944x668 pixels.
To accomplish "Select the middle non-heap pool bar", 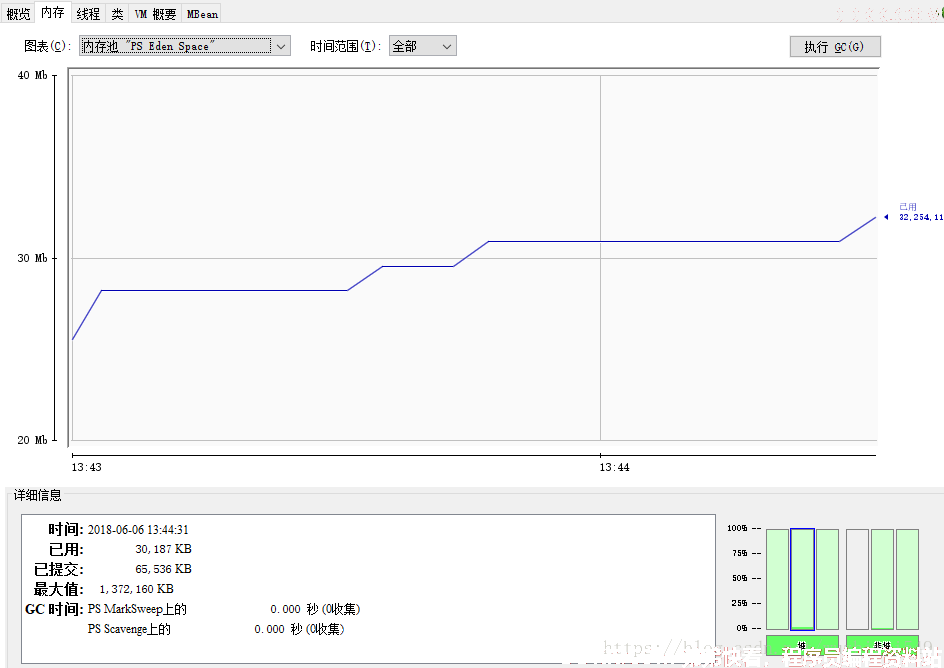I will coord(883,579).
